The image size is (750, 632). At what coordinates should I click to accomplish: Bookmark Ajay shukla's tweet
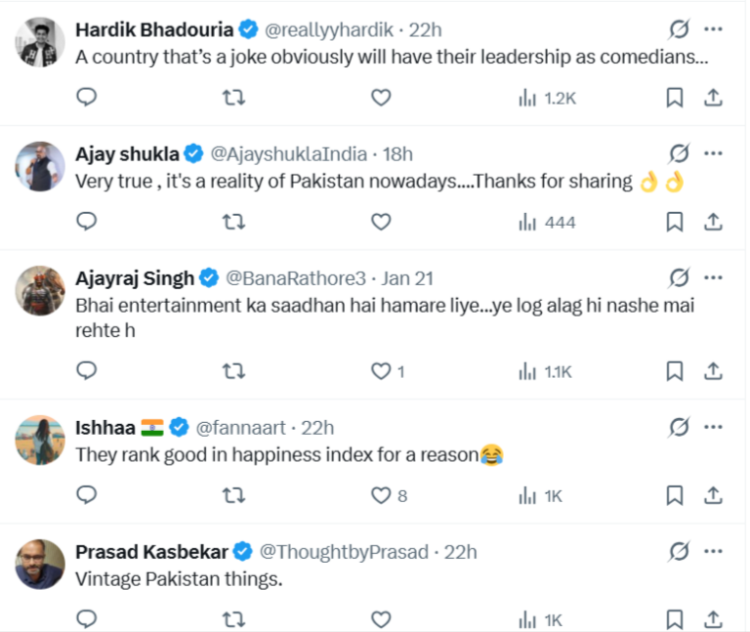pyautogui.click(x=675, y=221)
